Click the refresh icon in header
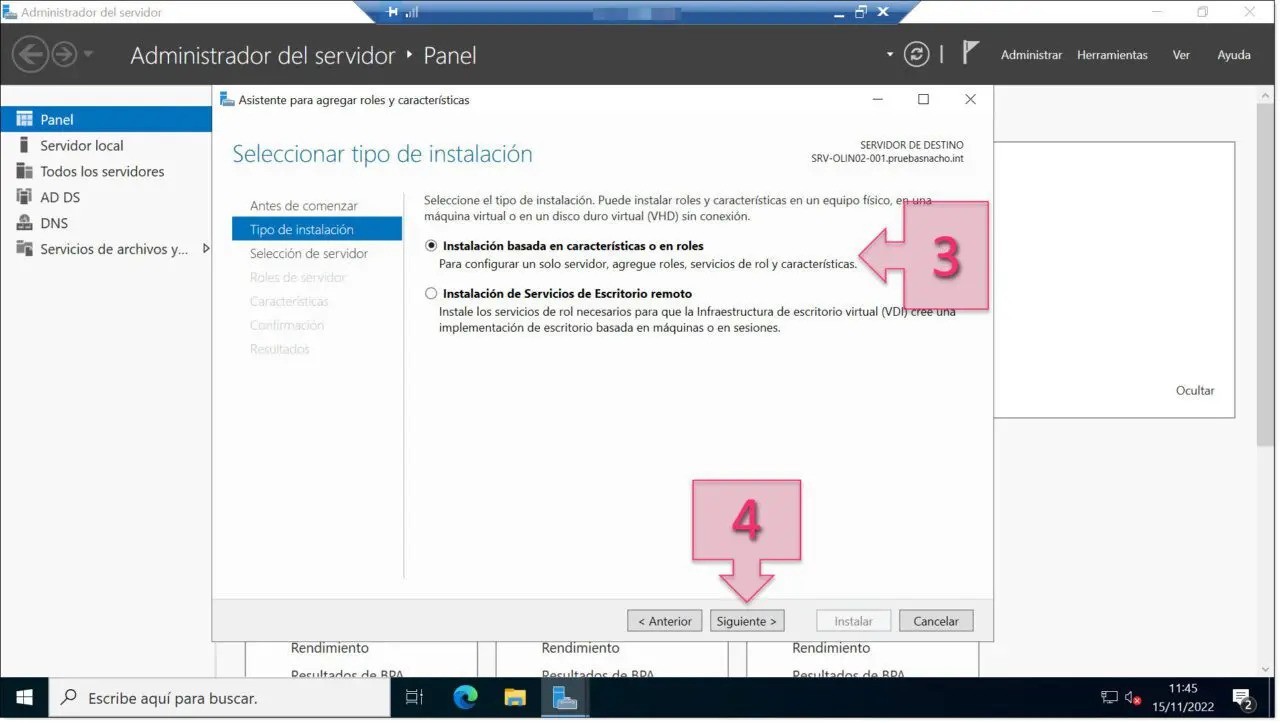The height and width of the screenshot is (723, 1280). pos(916,54)
